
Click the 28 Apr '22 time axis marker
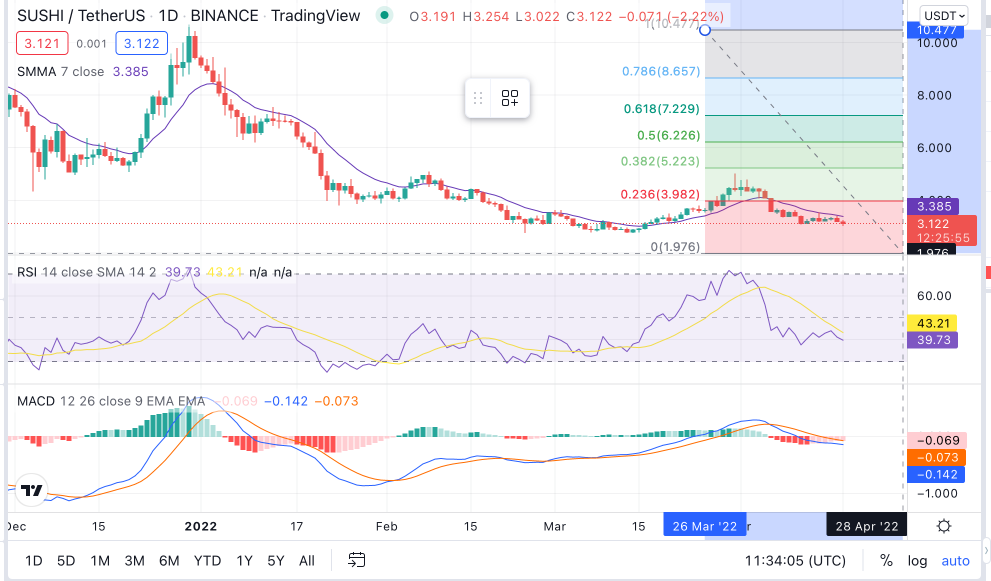coord(866,526)
